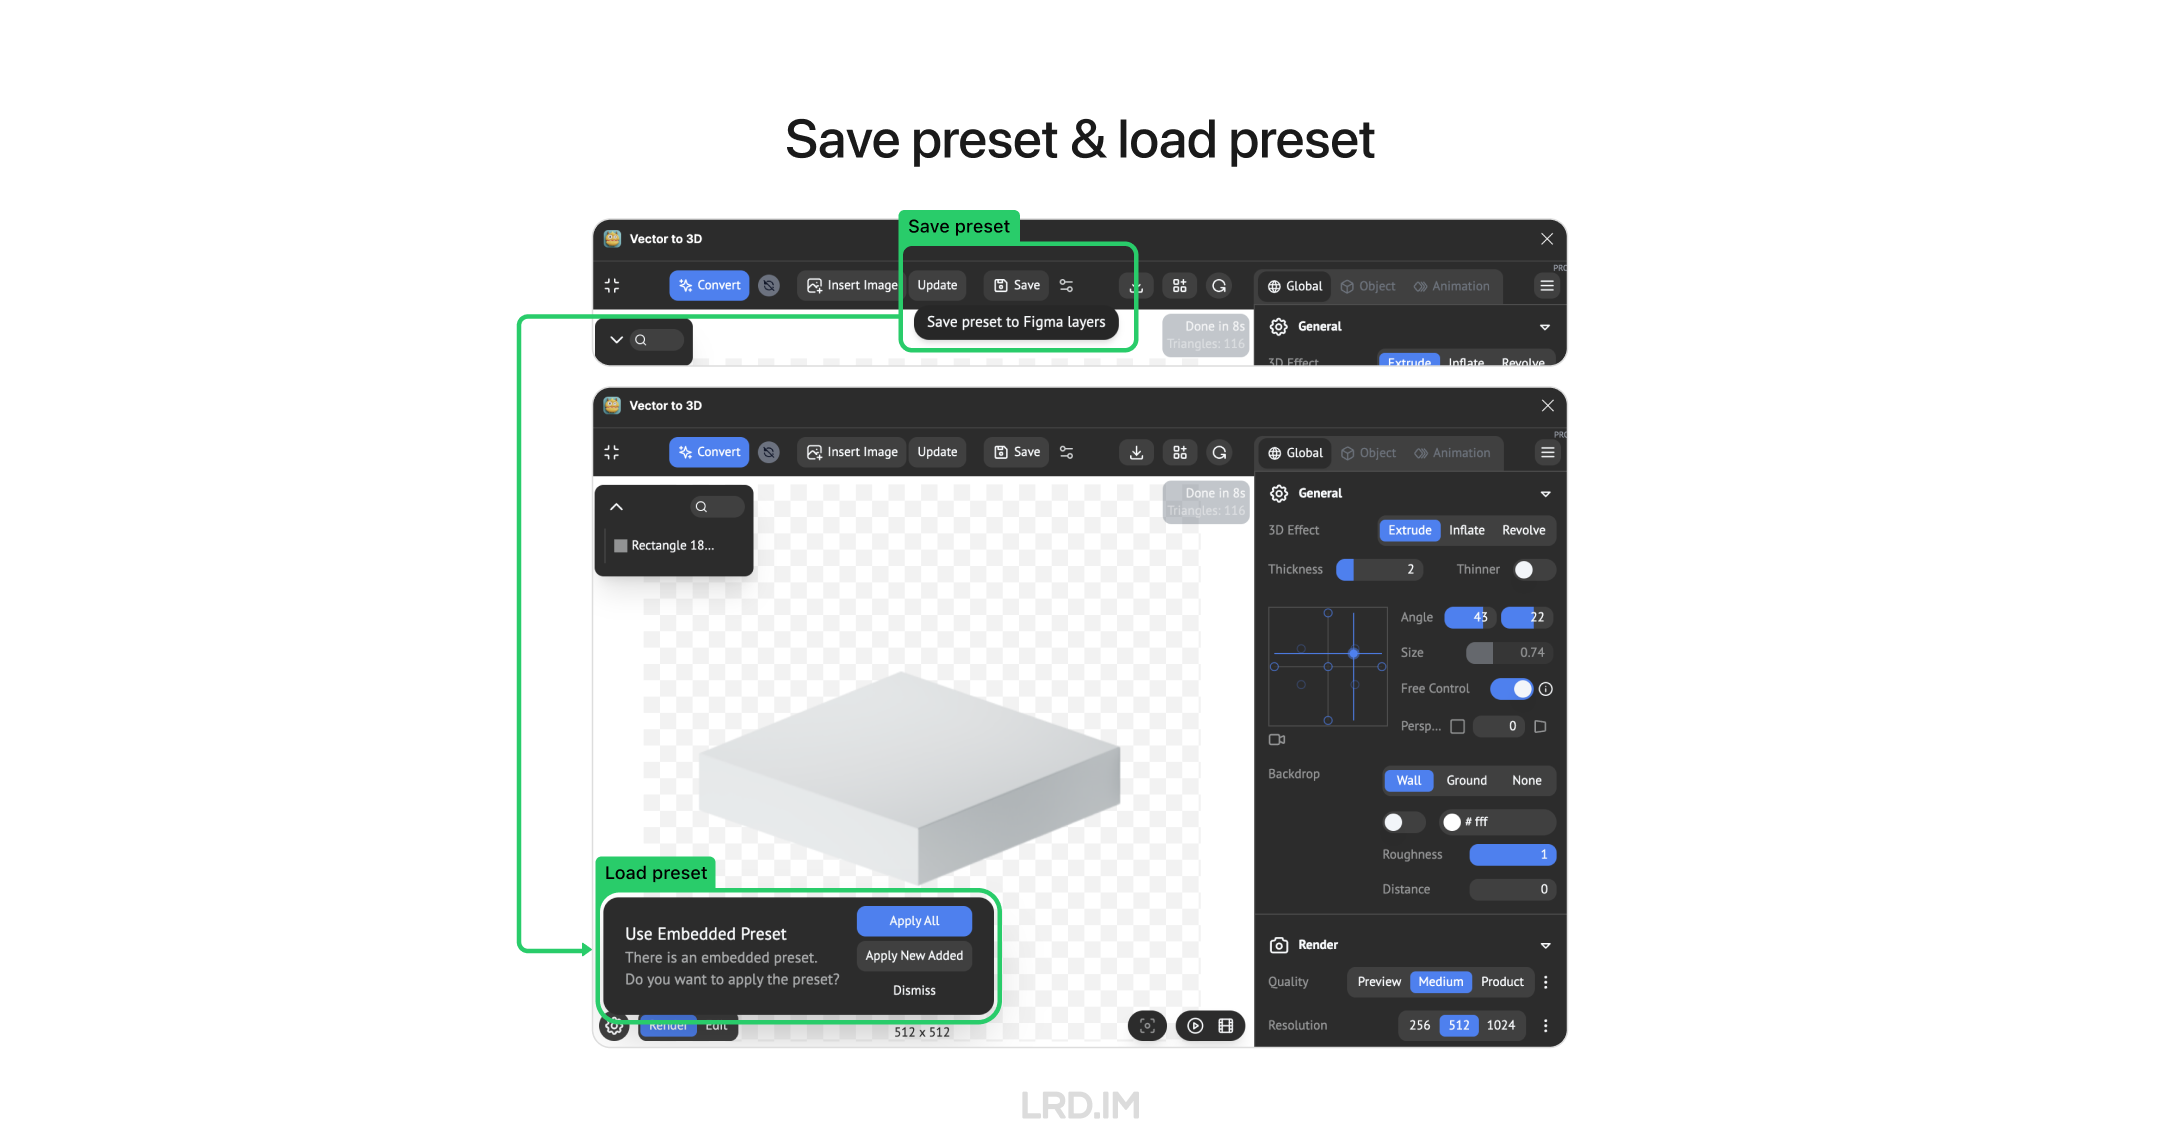Click the settings gear icon bottom-left
Screen dimensions: 2160x1143
point(617,1022)
